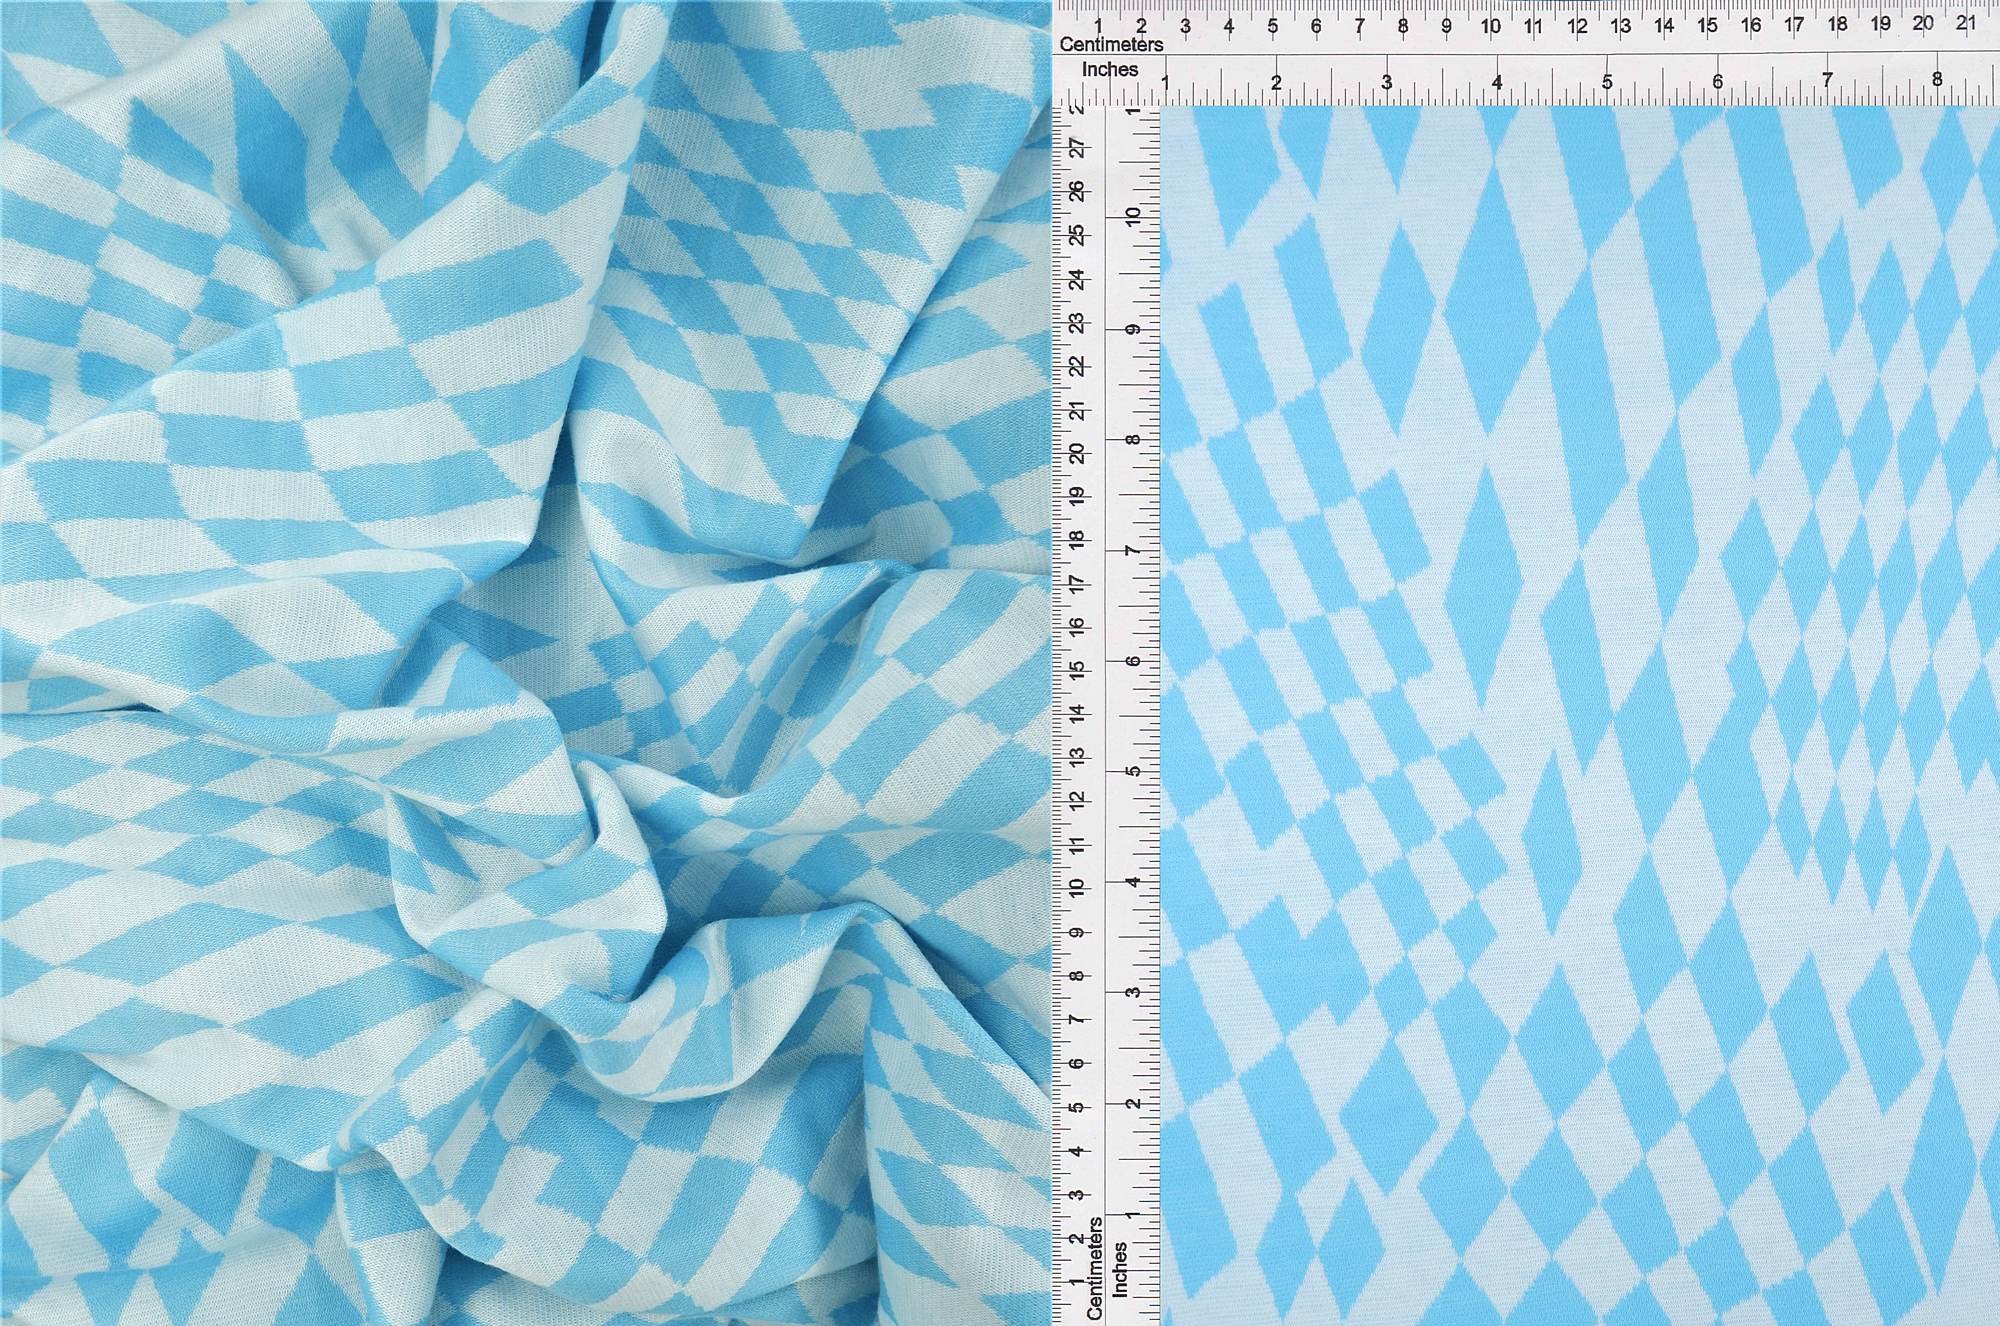Click the 2 inch mark on the top ruler
The width and height of the screenshot is (2000, 1326).
coord(1276,83)
